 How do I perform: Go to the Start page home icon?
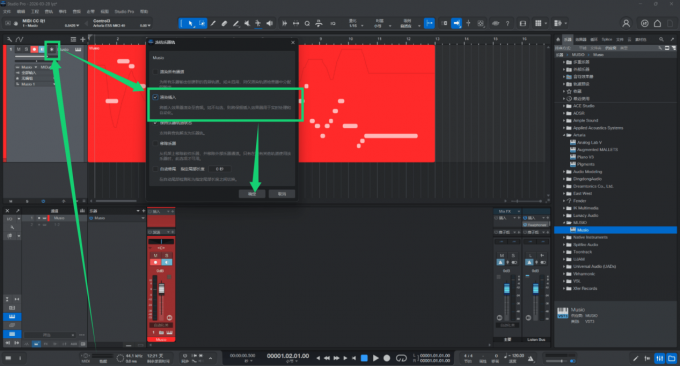(x=657, y=23)
